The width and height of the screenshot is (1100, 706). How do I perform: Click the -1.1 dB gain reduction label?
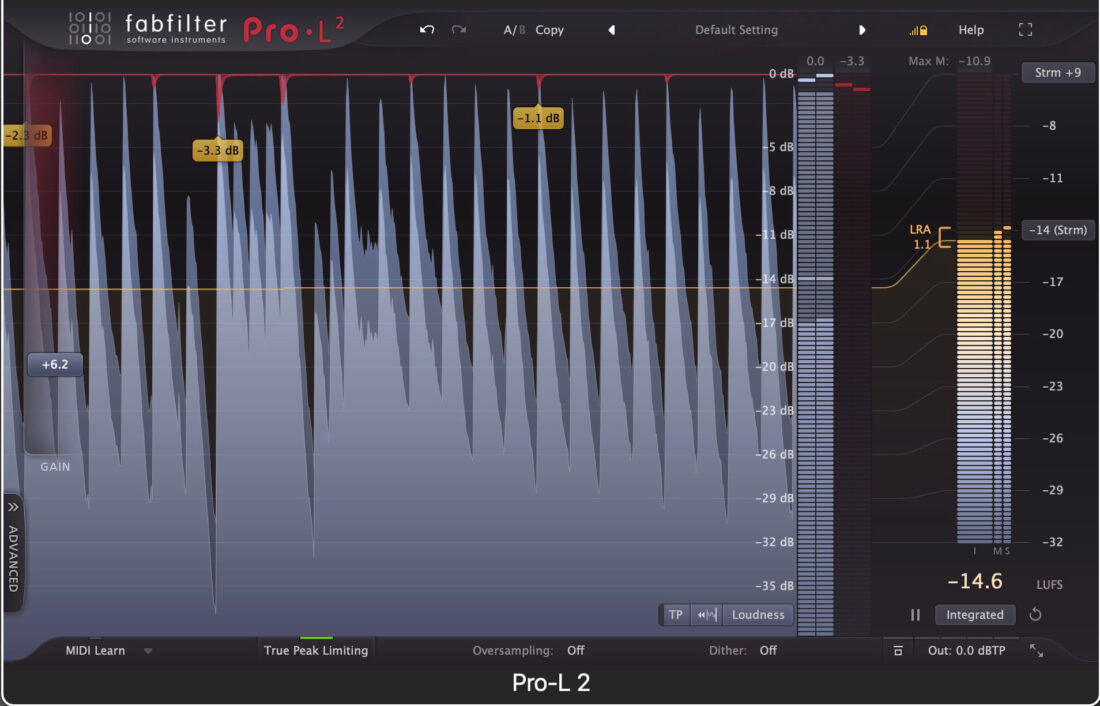[x=538, y=118]
